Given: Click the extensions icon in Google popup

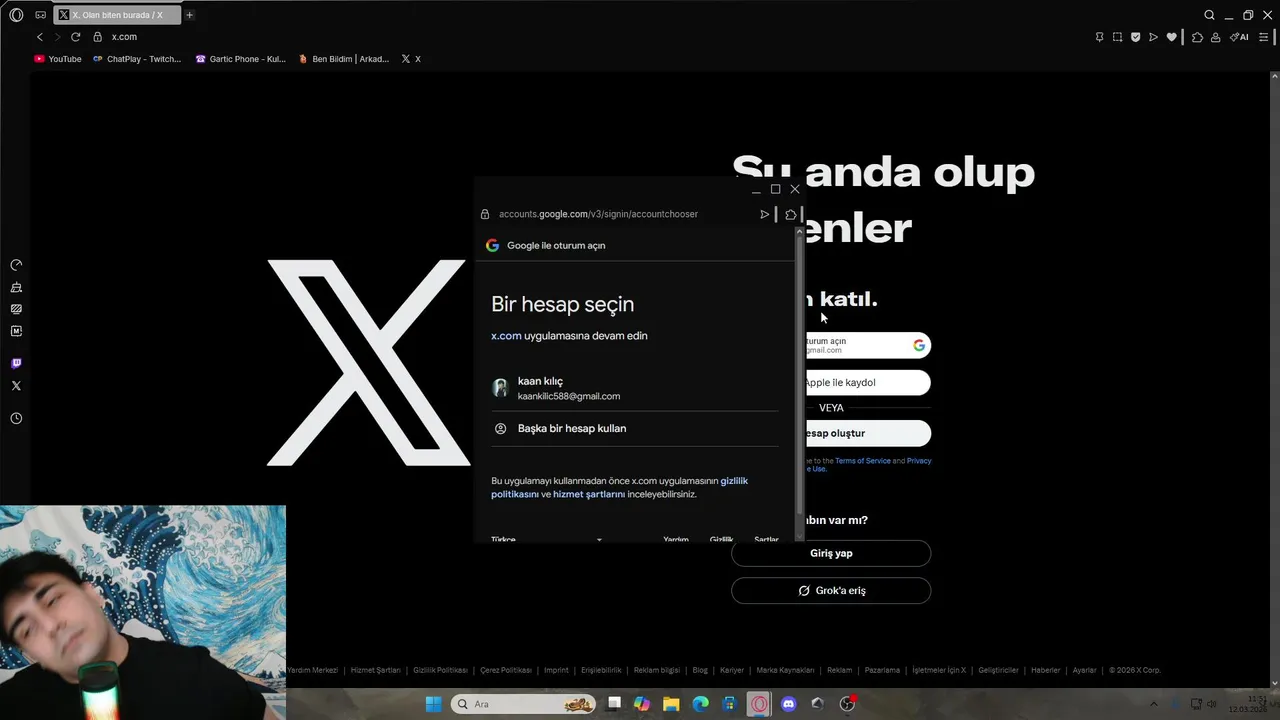Looking at the screenshot, I should click(791, 214).
